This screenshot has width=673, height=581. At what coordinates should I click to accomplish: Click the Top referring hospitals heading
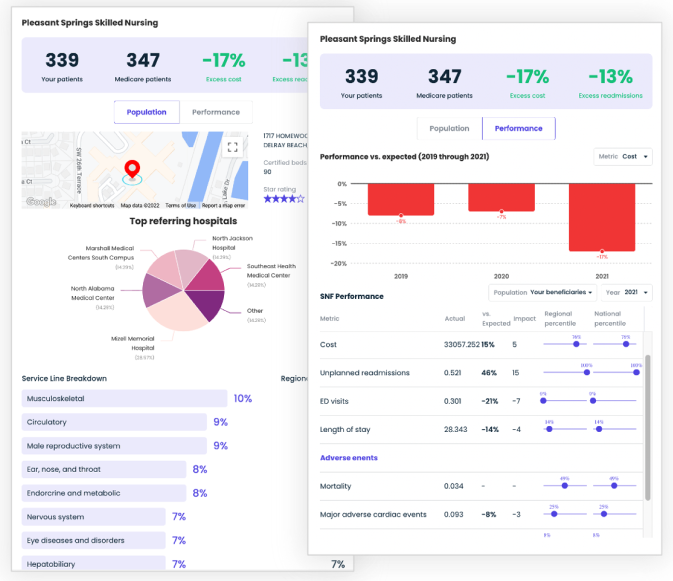[x=183, y=221]
